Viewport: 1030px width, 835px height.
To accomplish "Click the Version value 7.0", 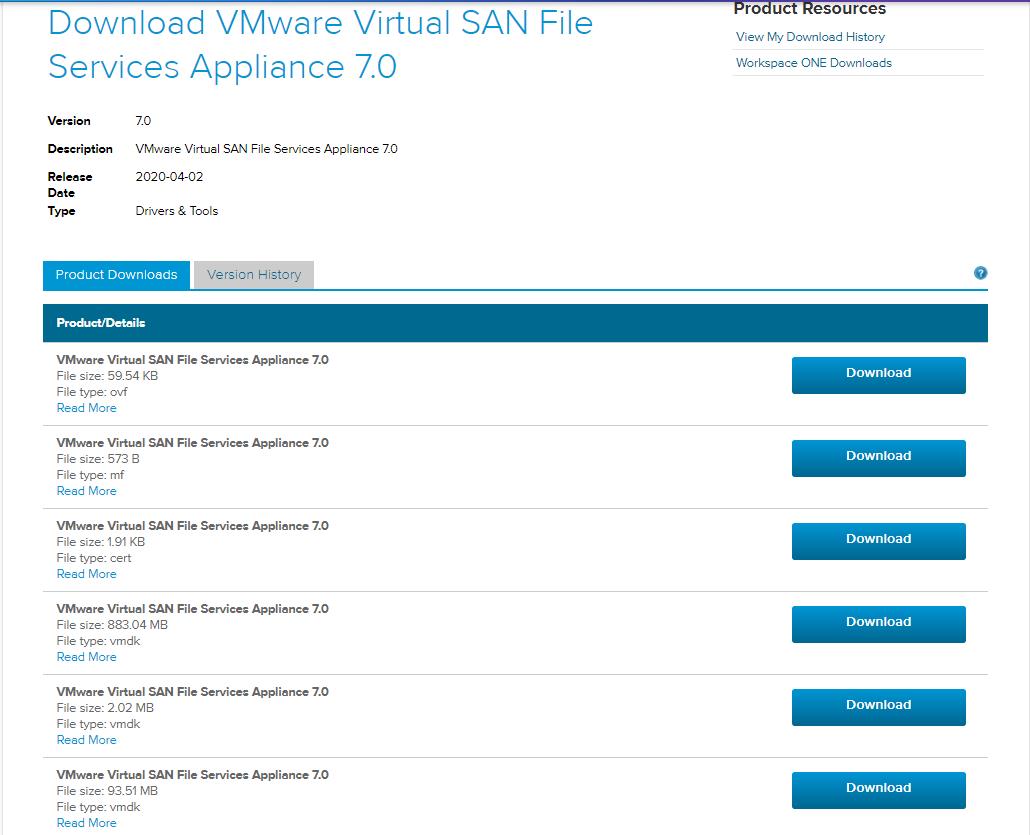I will [143, 121].
